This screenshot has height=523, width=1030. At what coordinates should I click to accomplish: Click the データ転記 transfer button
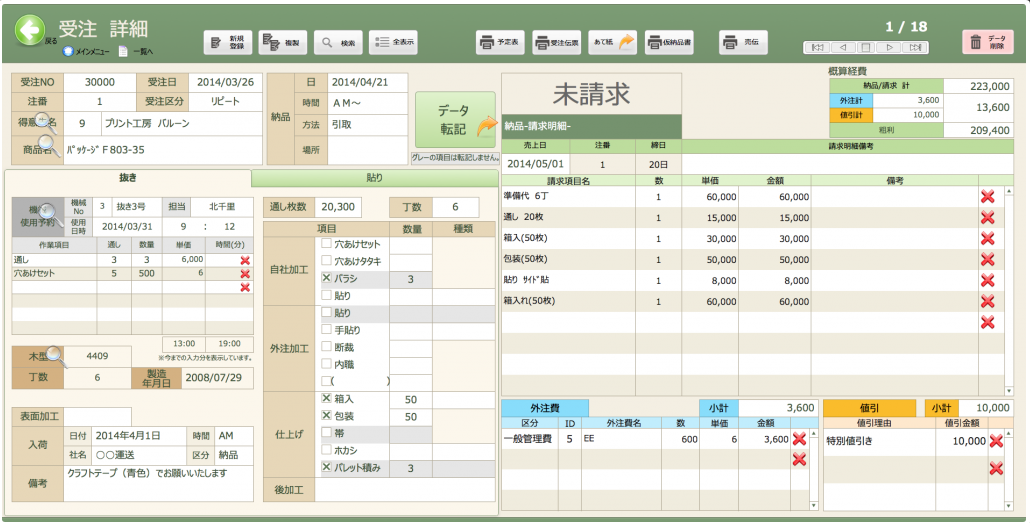coord(455,120)
